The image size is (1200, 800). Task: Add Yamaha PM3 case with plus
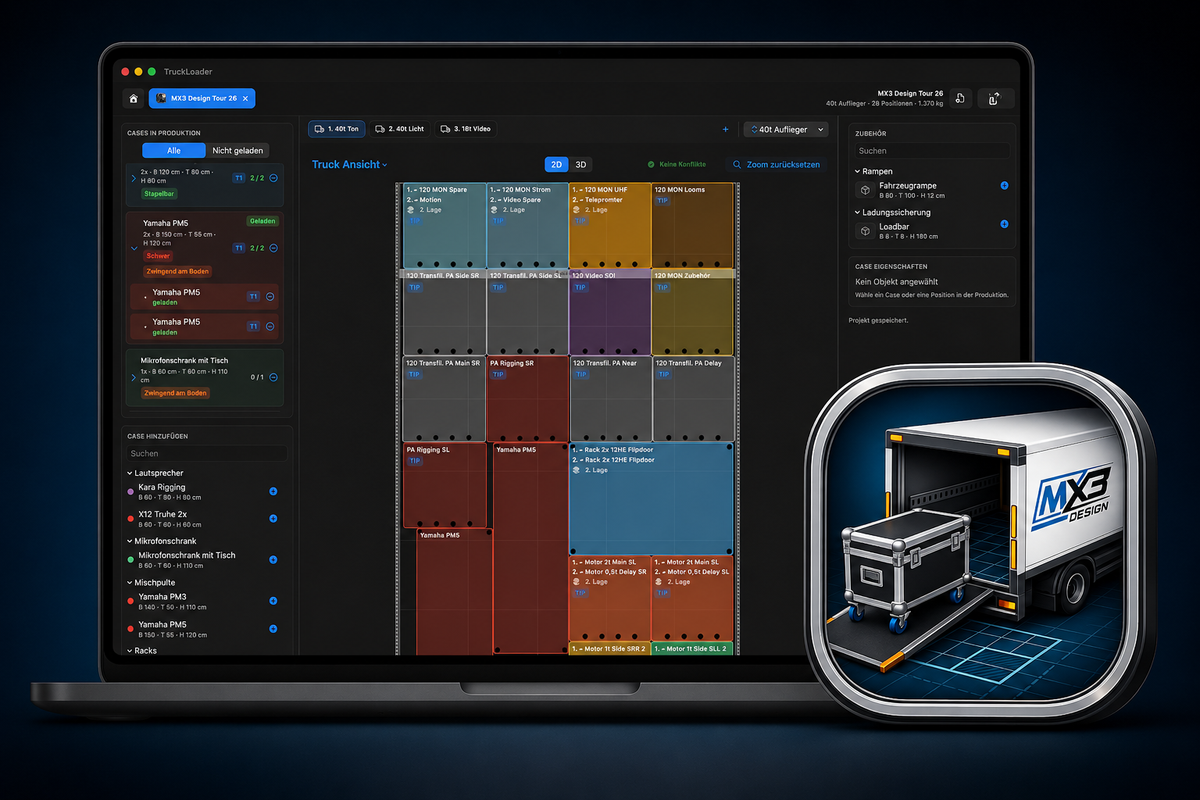pos(273,601)
